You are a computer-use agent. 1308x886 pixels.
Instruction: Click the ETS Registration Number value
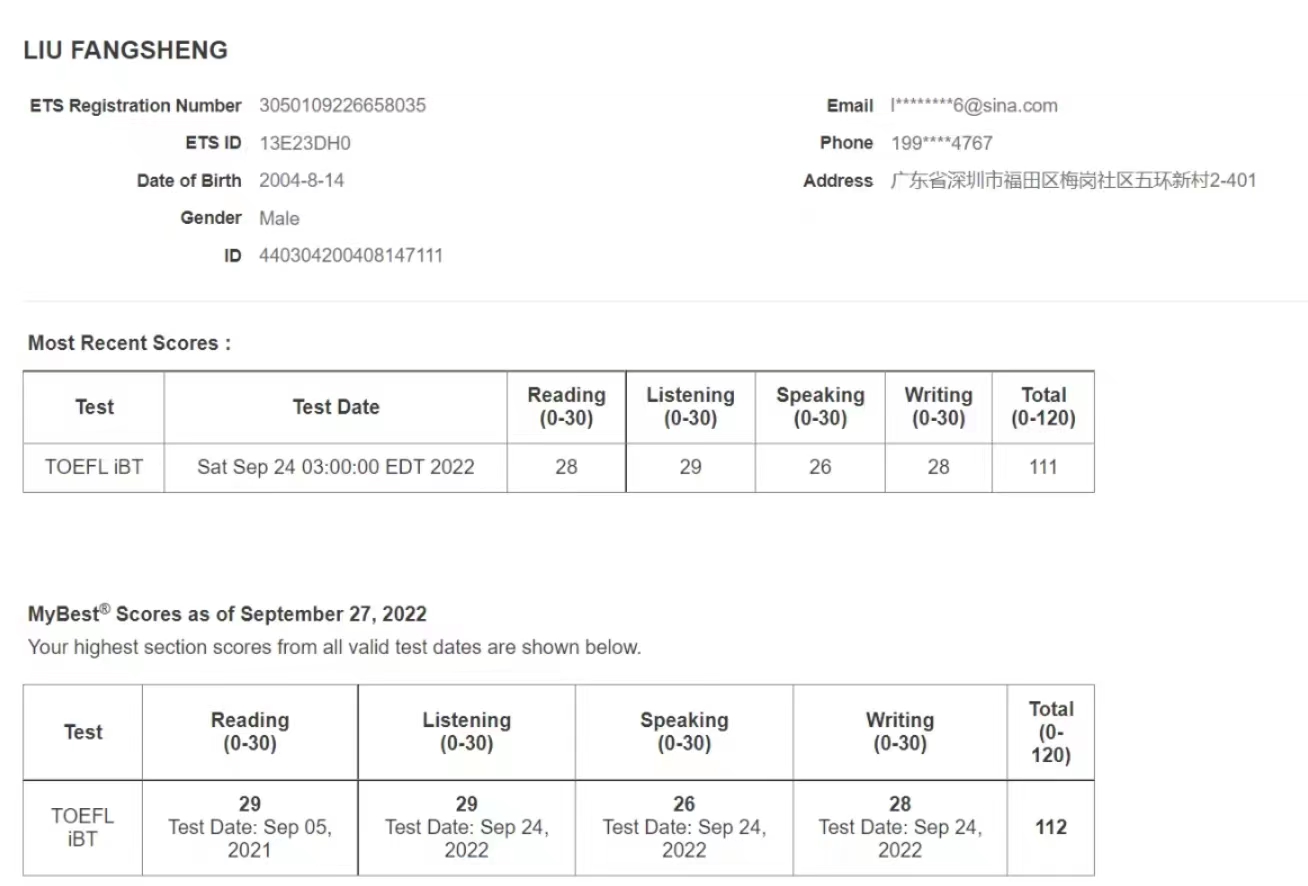[342, 106]
